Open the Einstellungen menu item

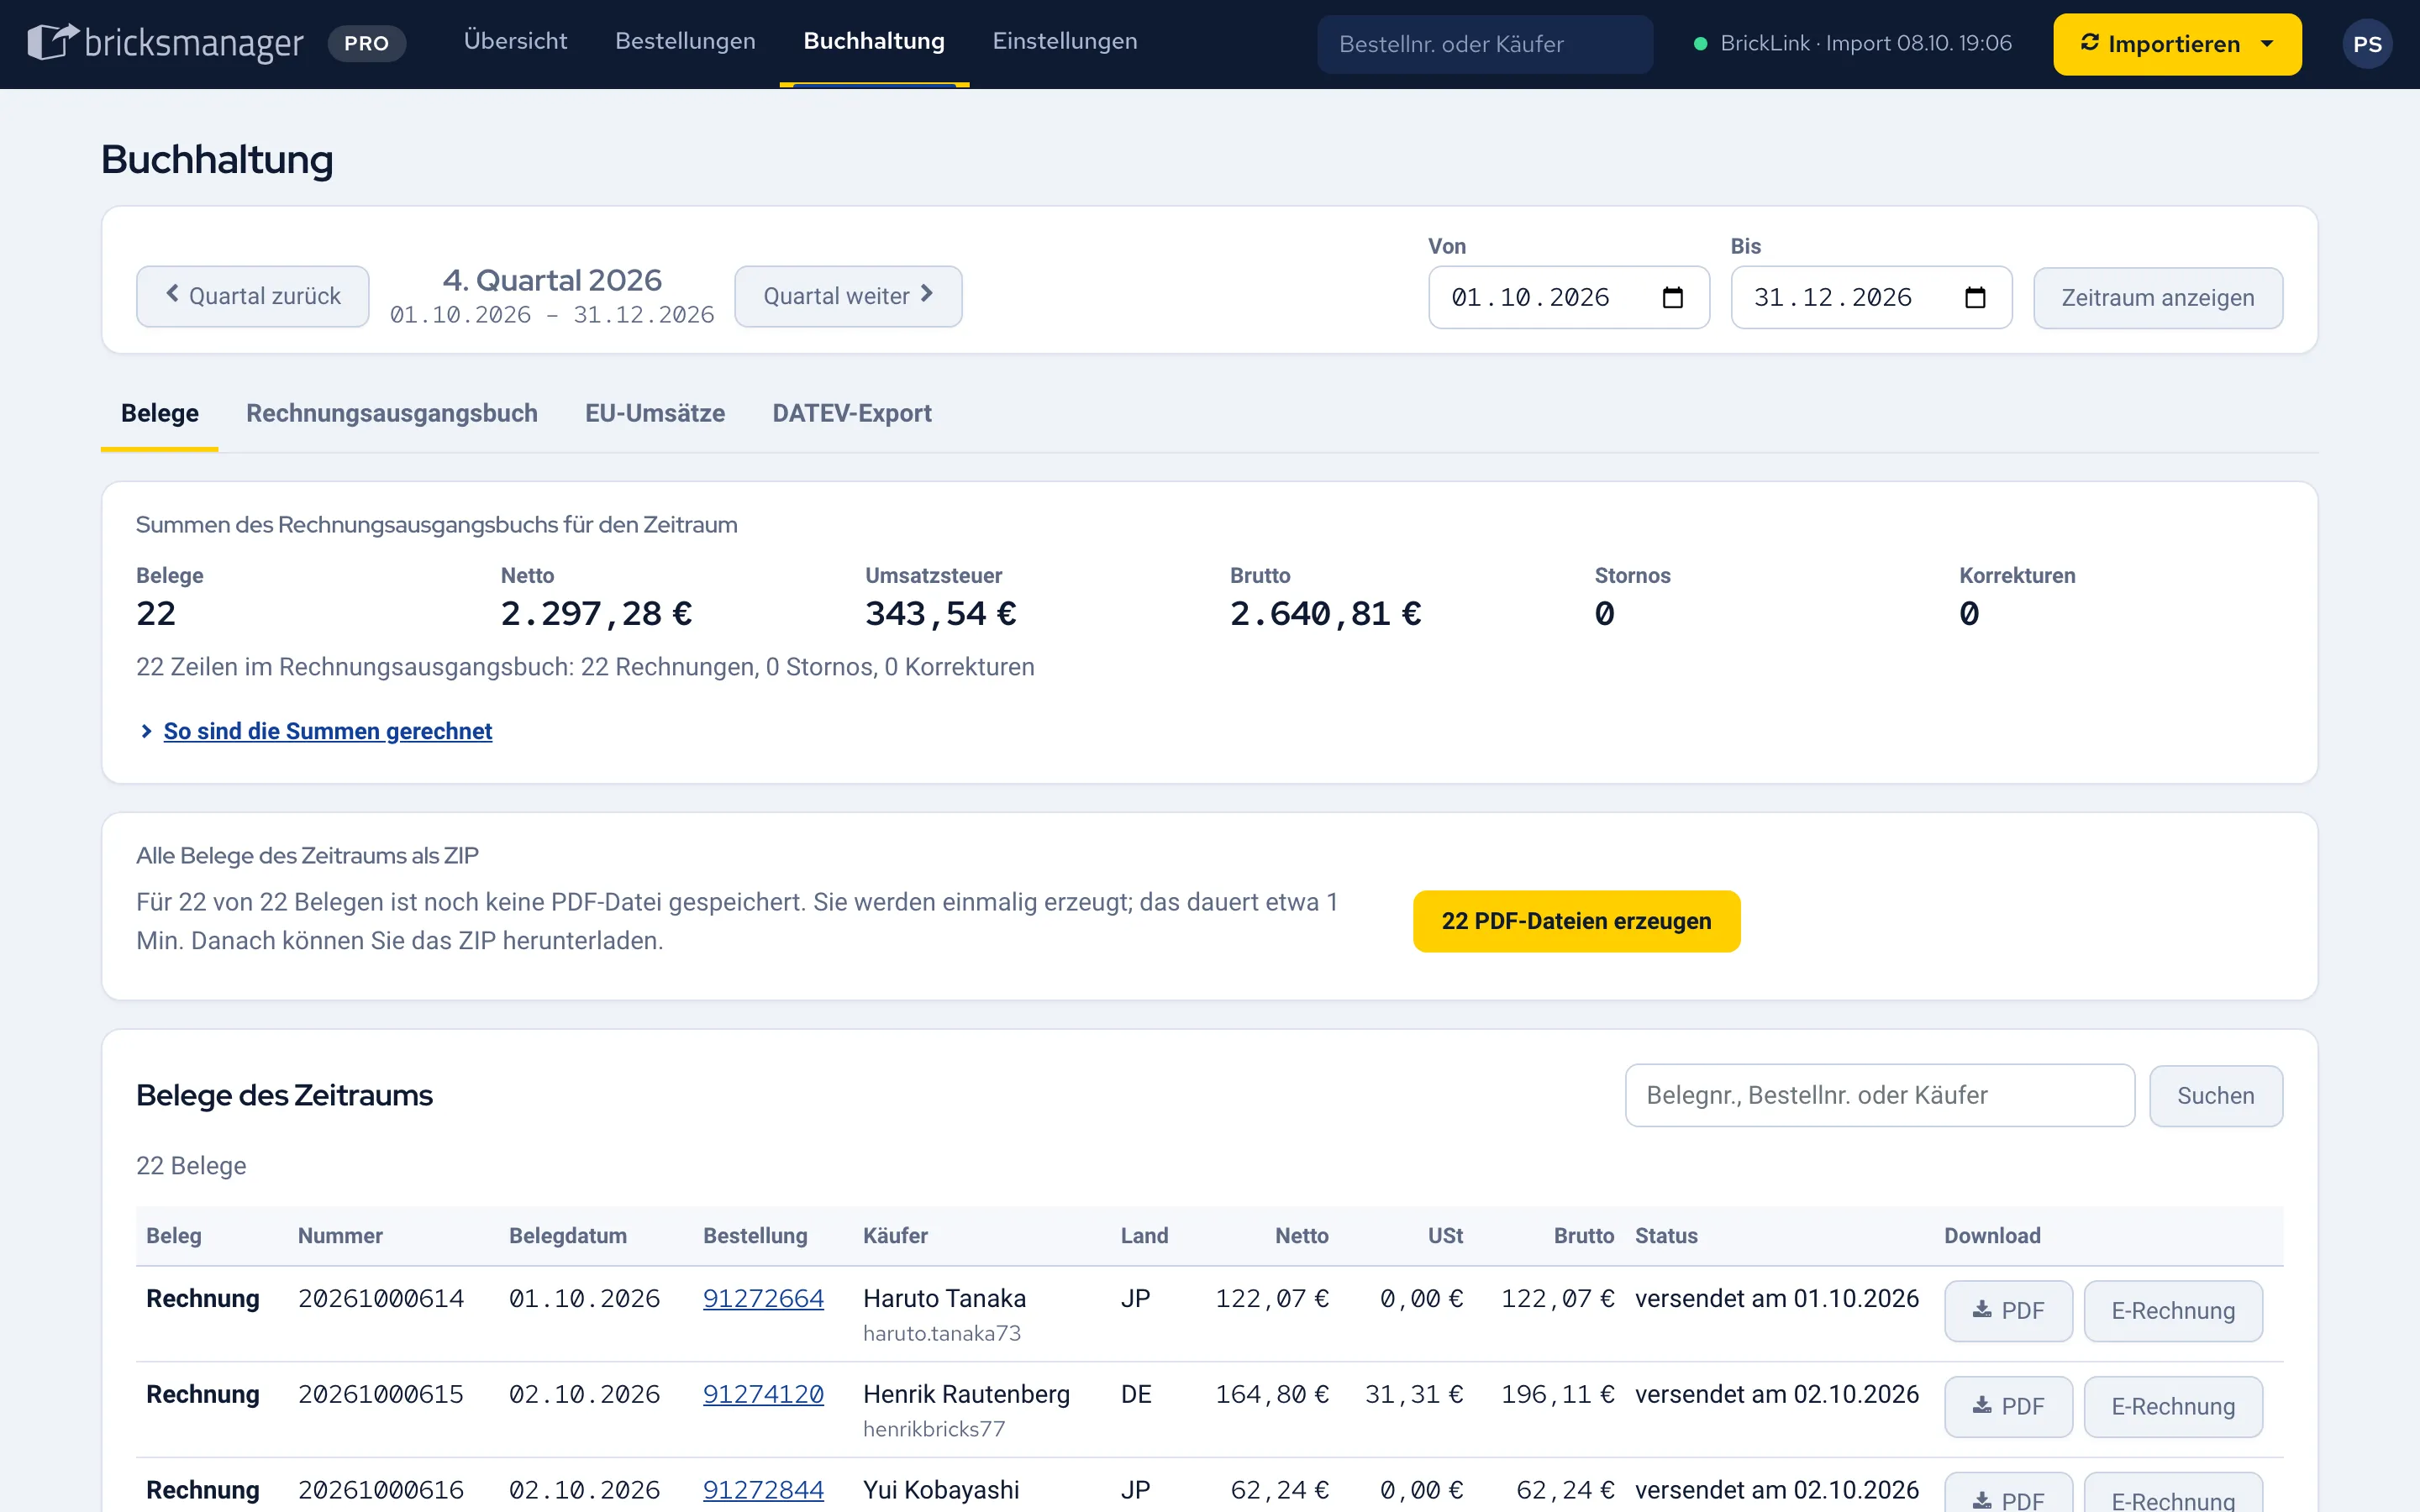click(x=1065, y=41)
